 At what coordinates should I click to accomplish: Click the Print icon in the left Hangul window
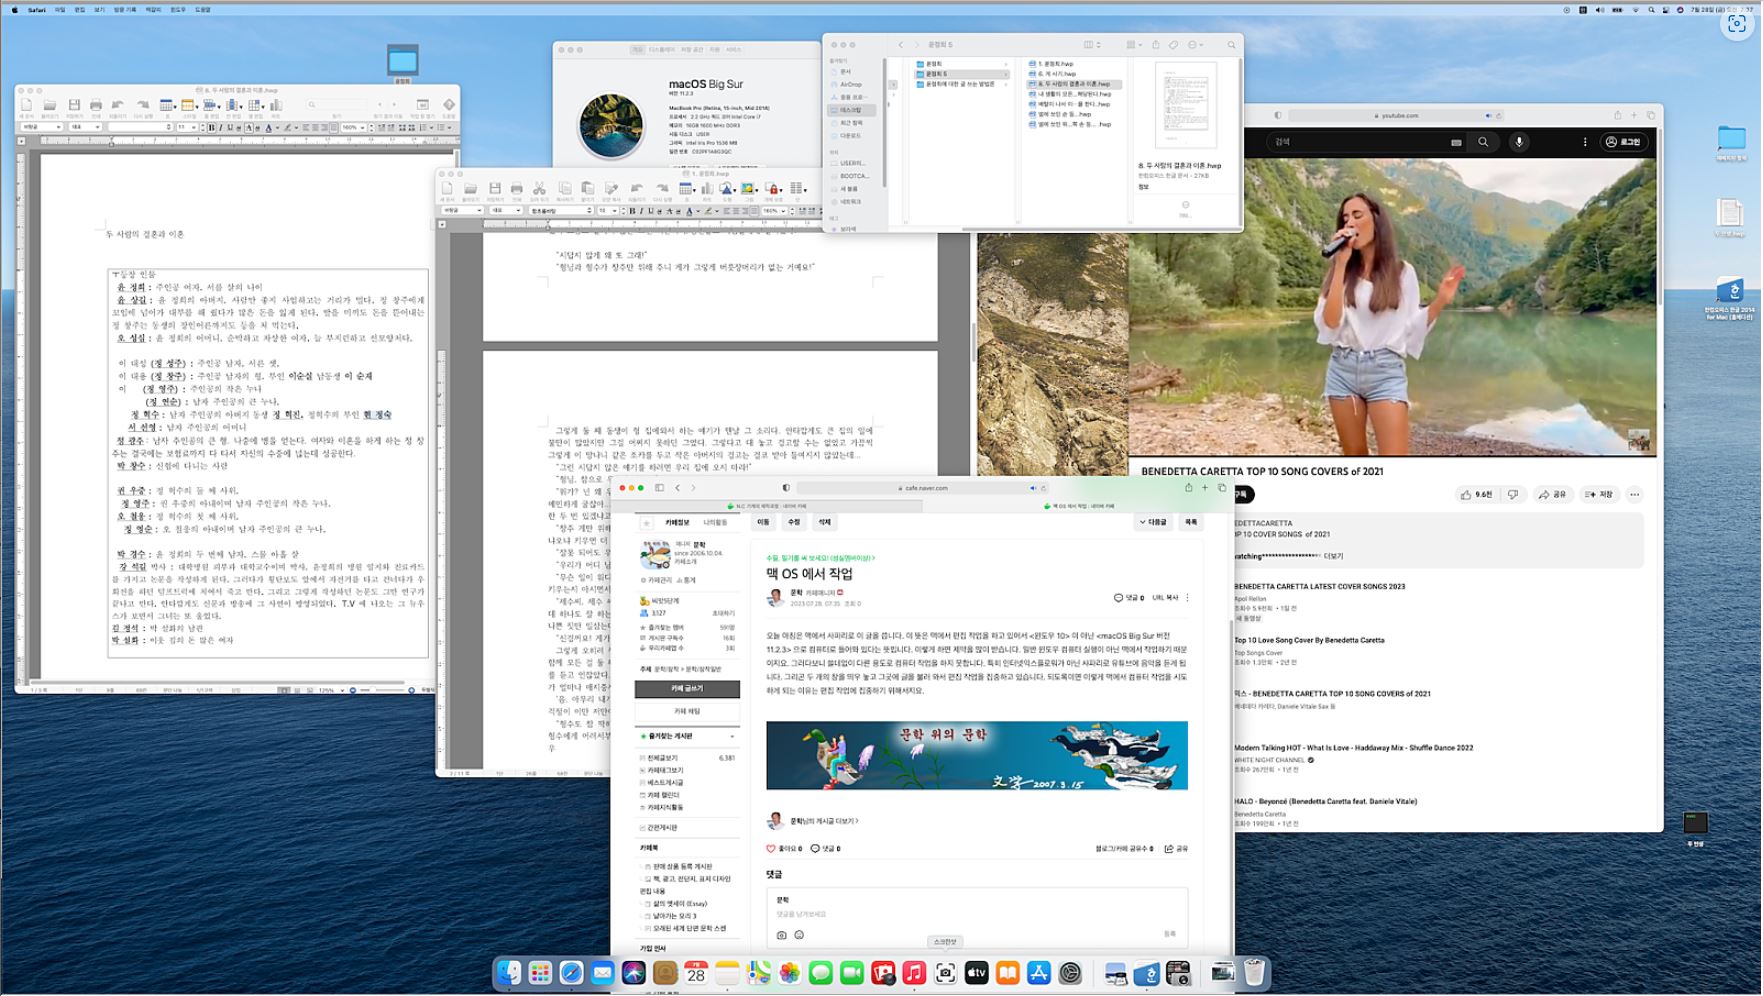click(x=96, y=105)
